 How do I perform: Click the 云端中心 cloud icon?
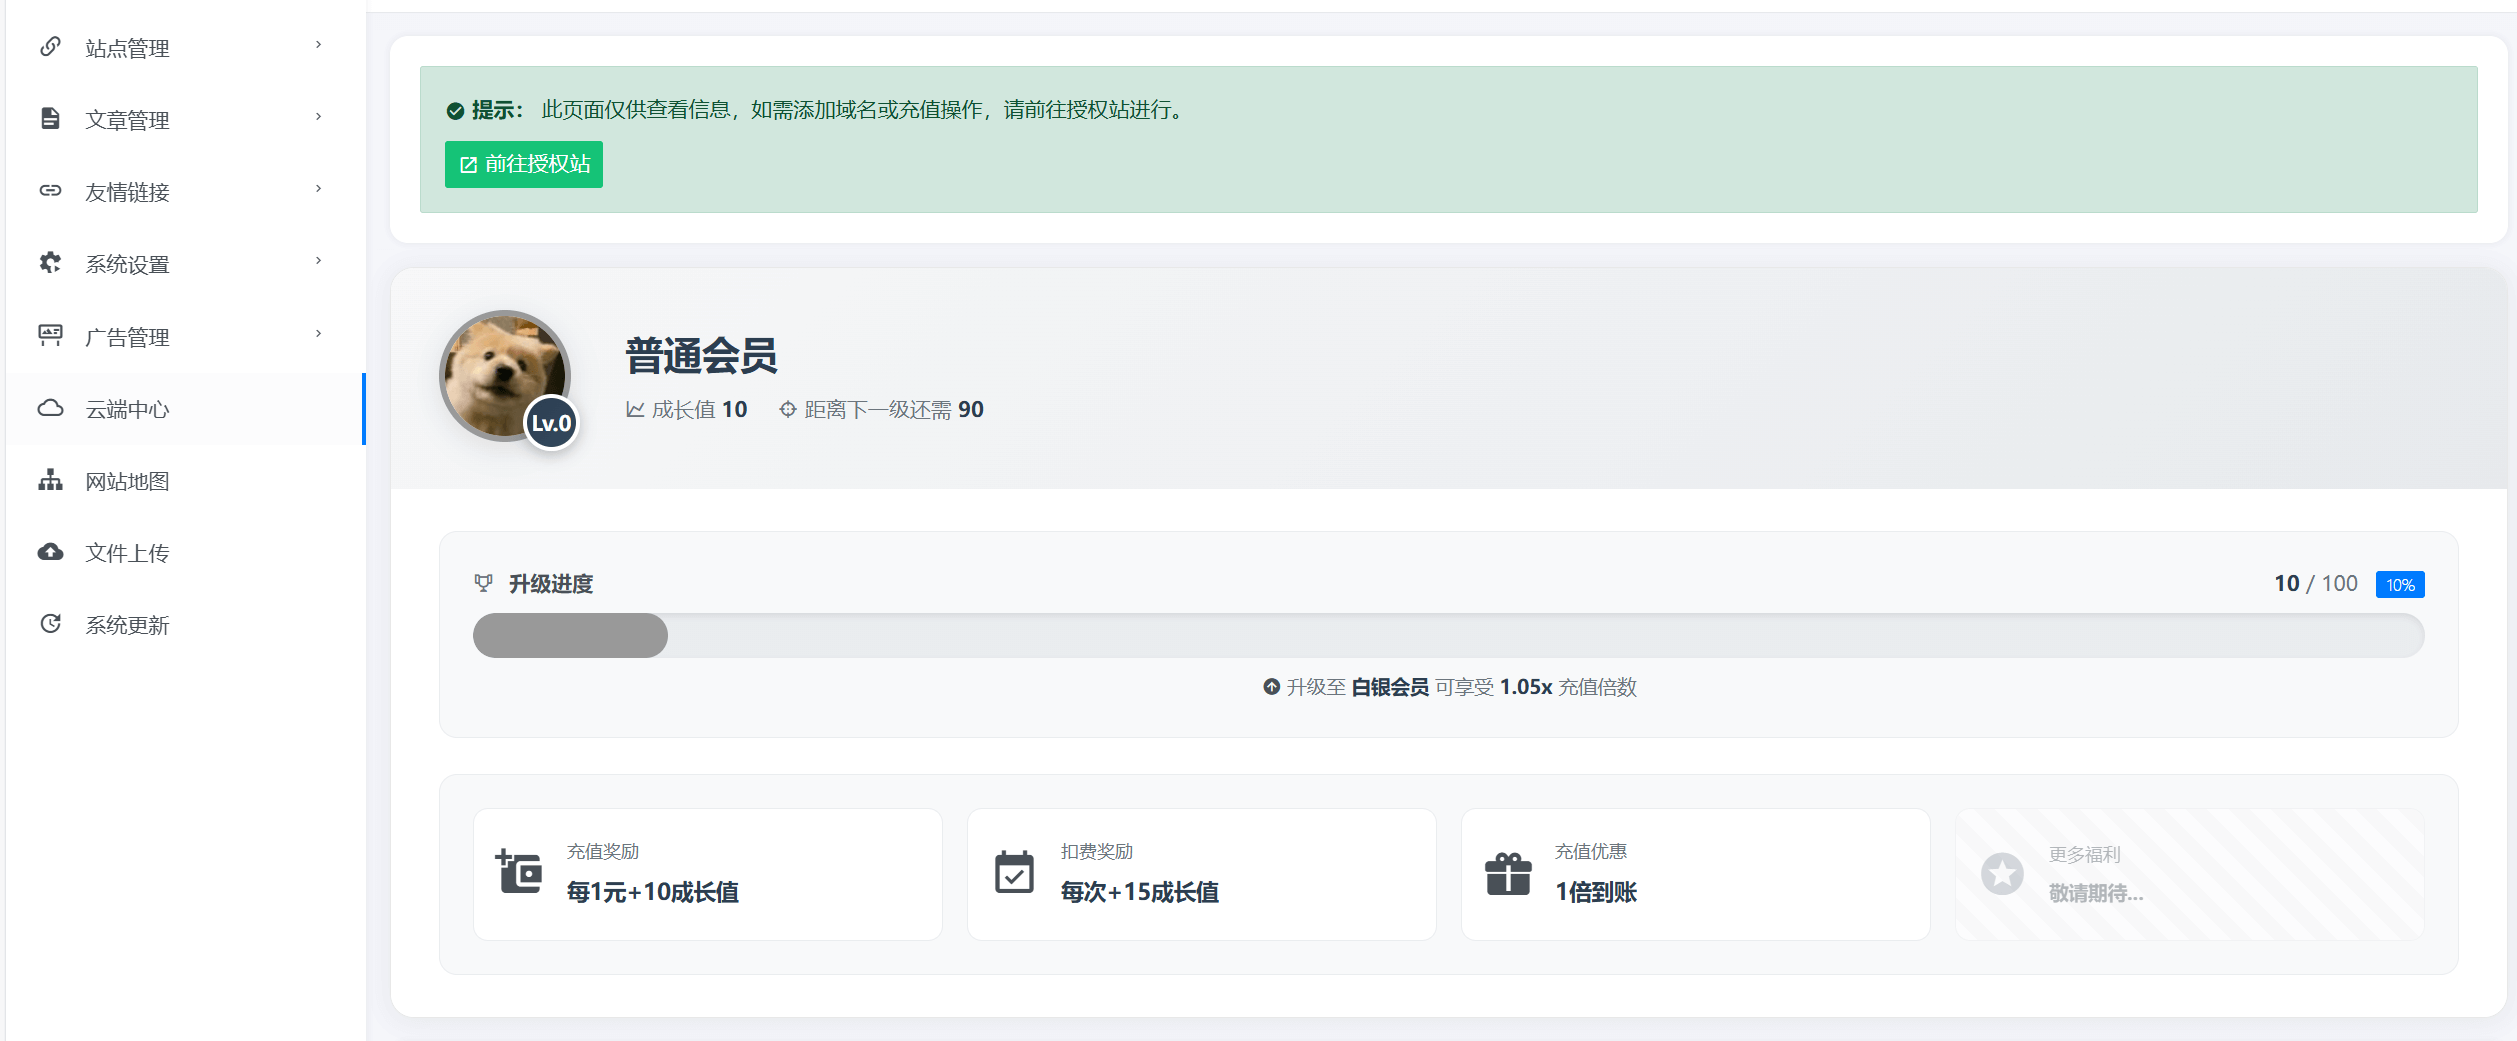(x=51, y=407)
